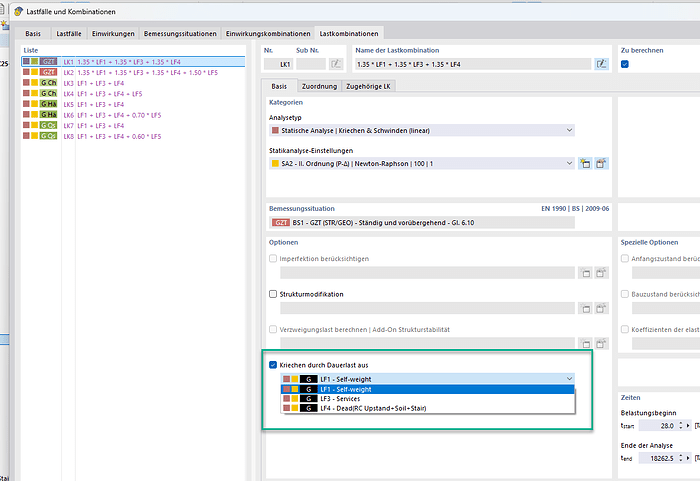The height and width of the screenshot is (481, 700).
Task: Switch to the Lastfälle tab
Action: [69, 33]
